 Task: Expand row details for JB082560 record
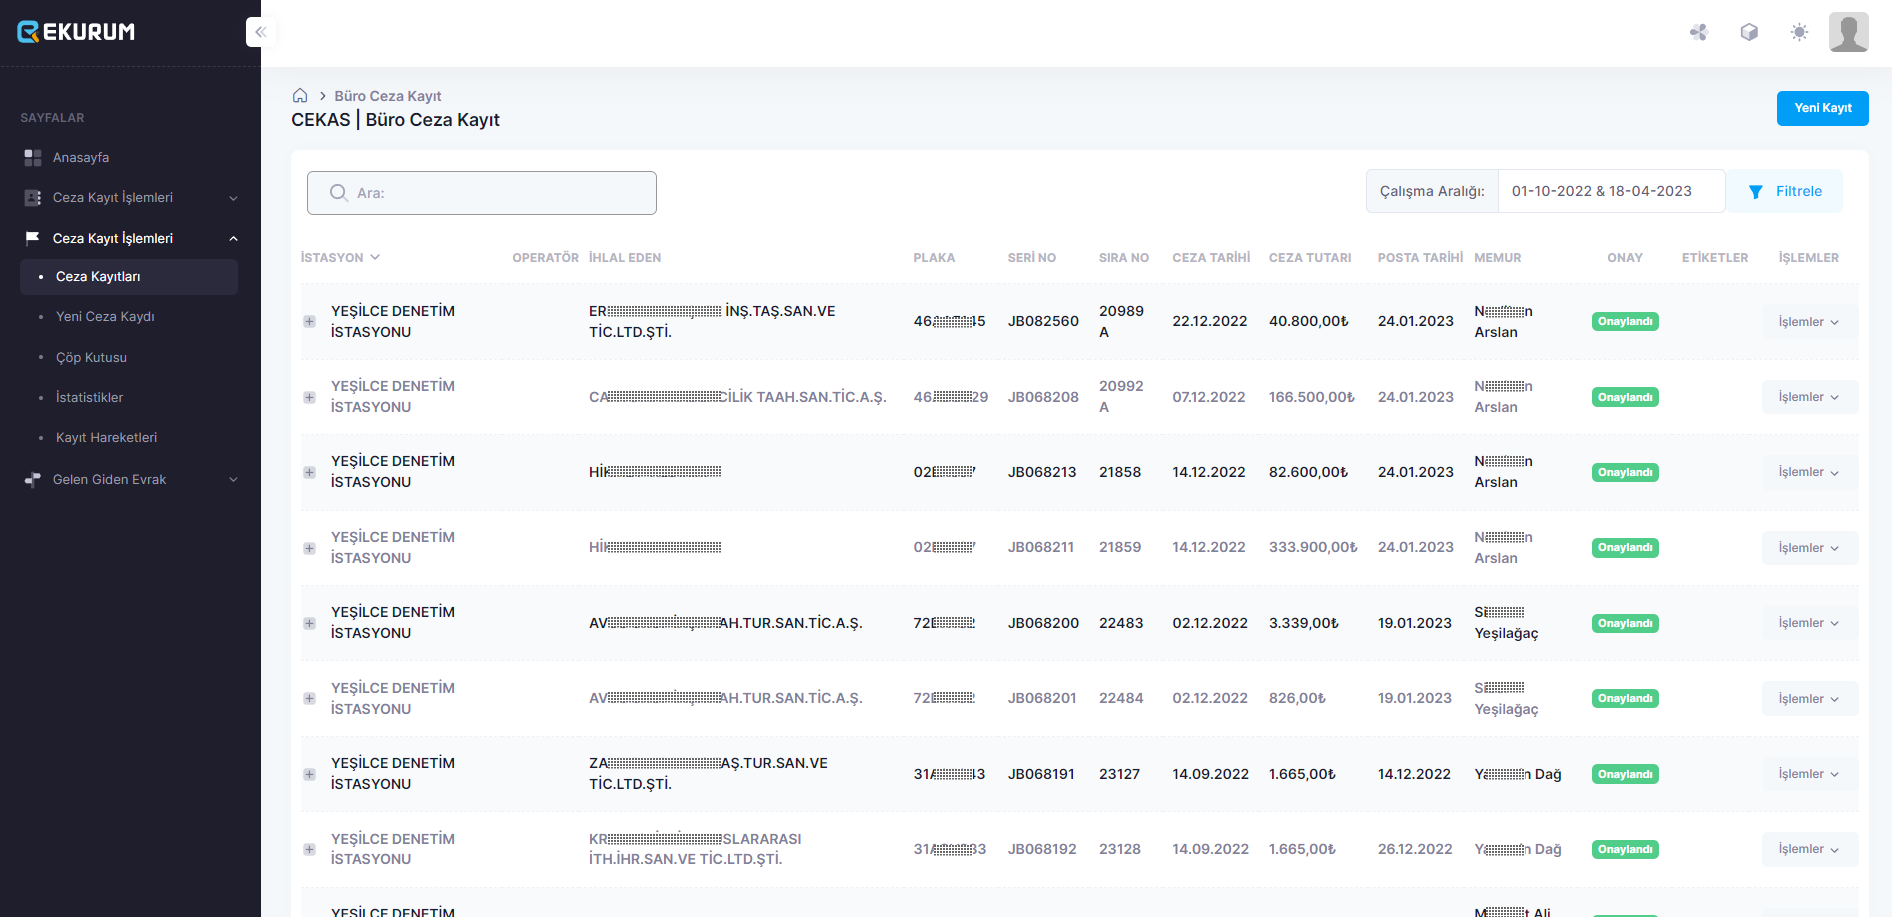point(310,322)
